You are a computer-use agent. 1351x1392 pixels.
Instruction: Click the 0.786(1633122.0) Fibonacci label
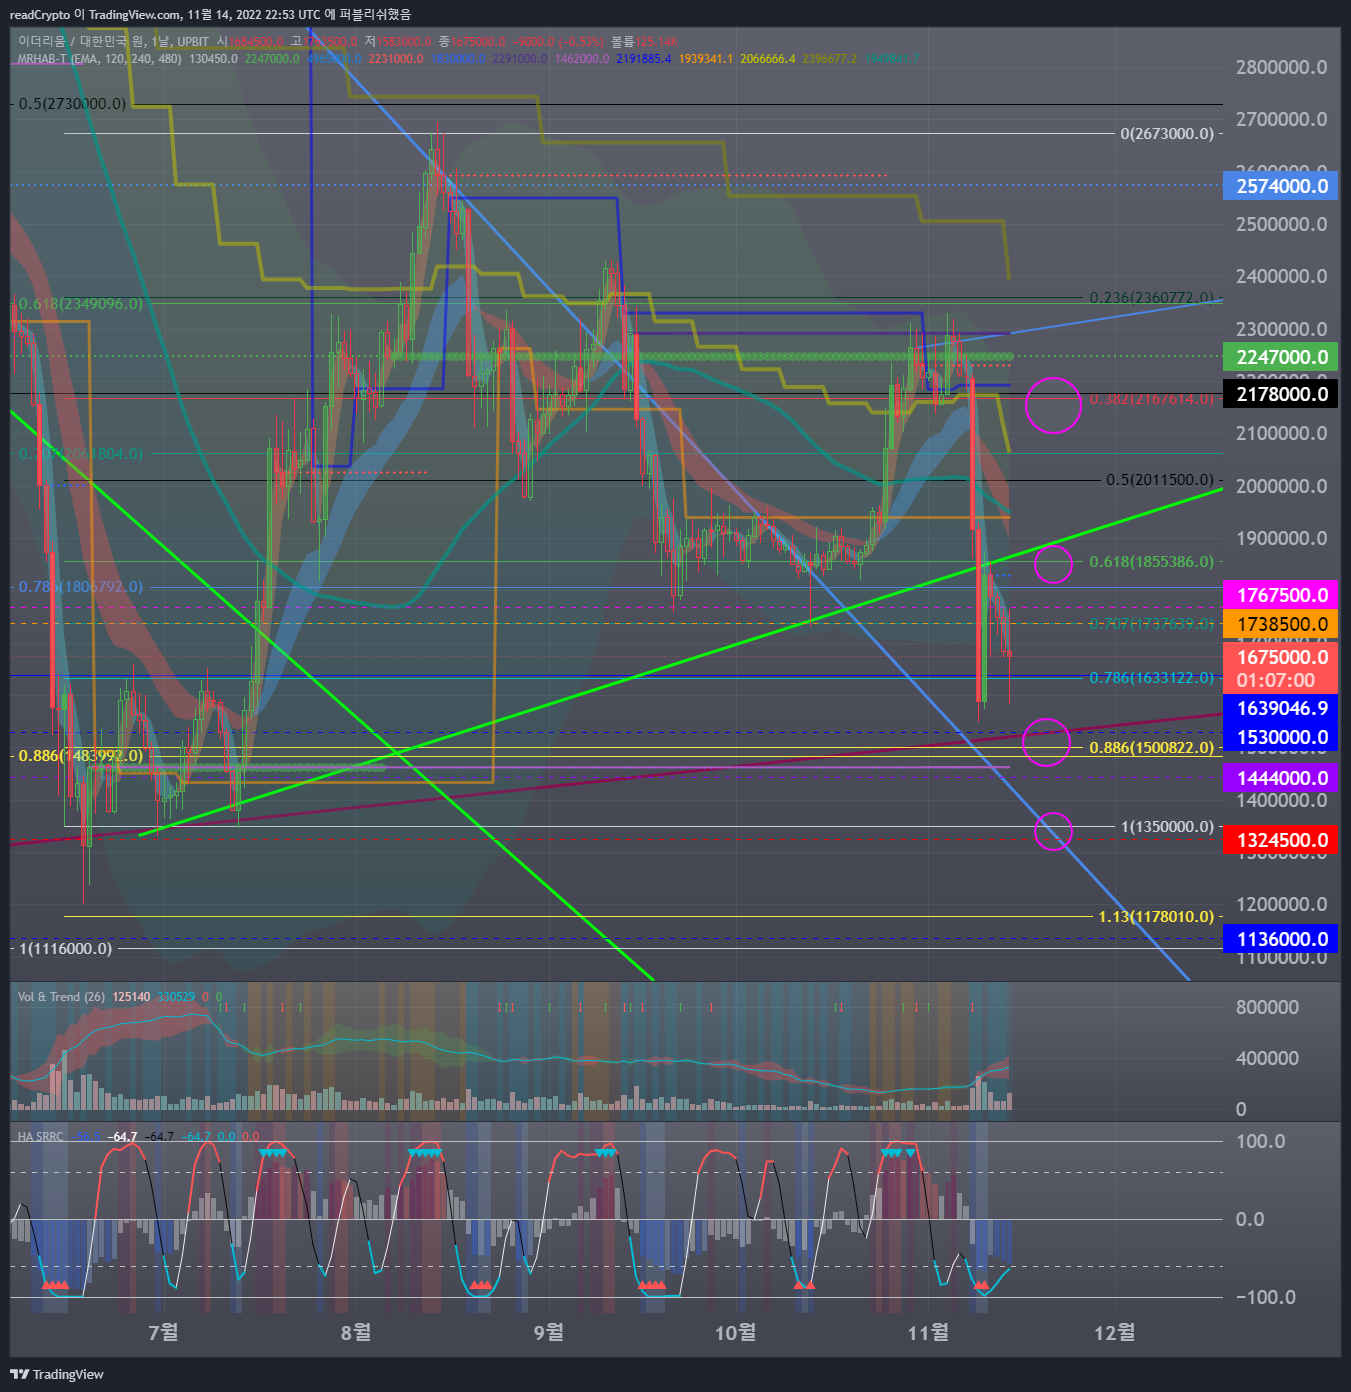[x=1151, y=677]
